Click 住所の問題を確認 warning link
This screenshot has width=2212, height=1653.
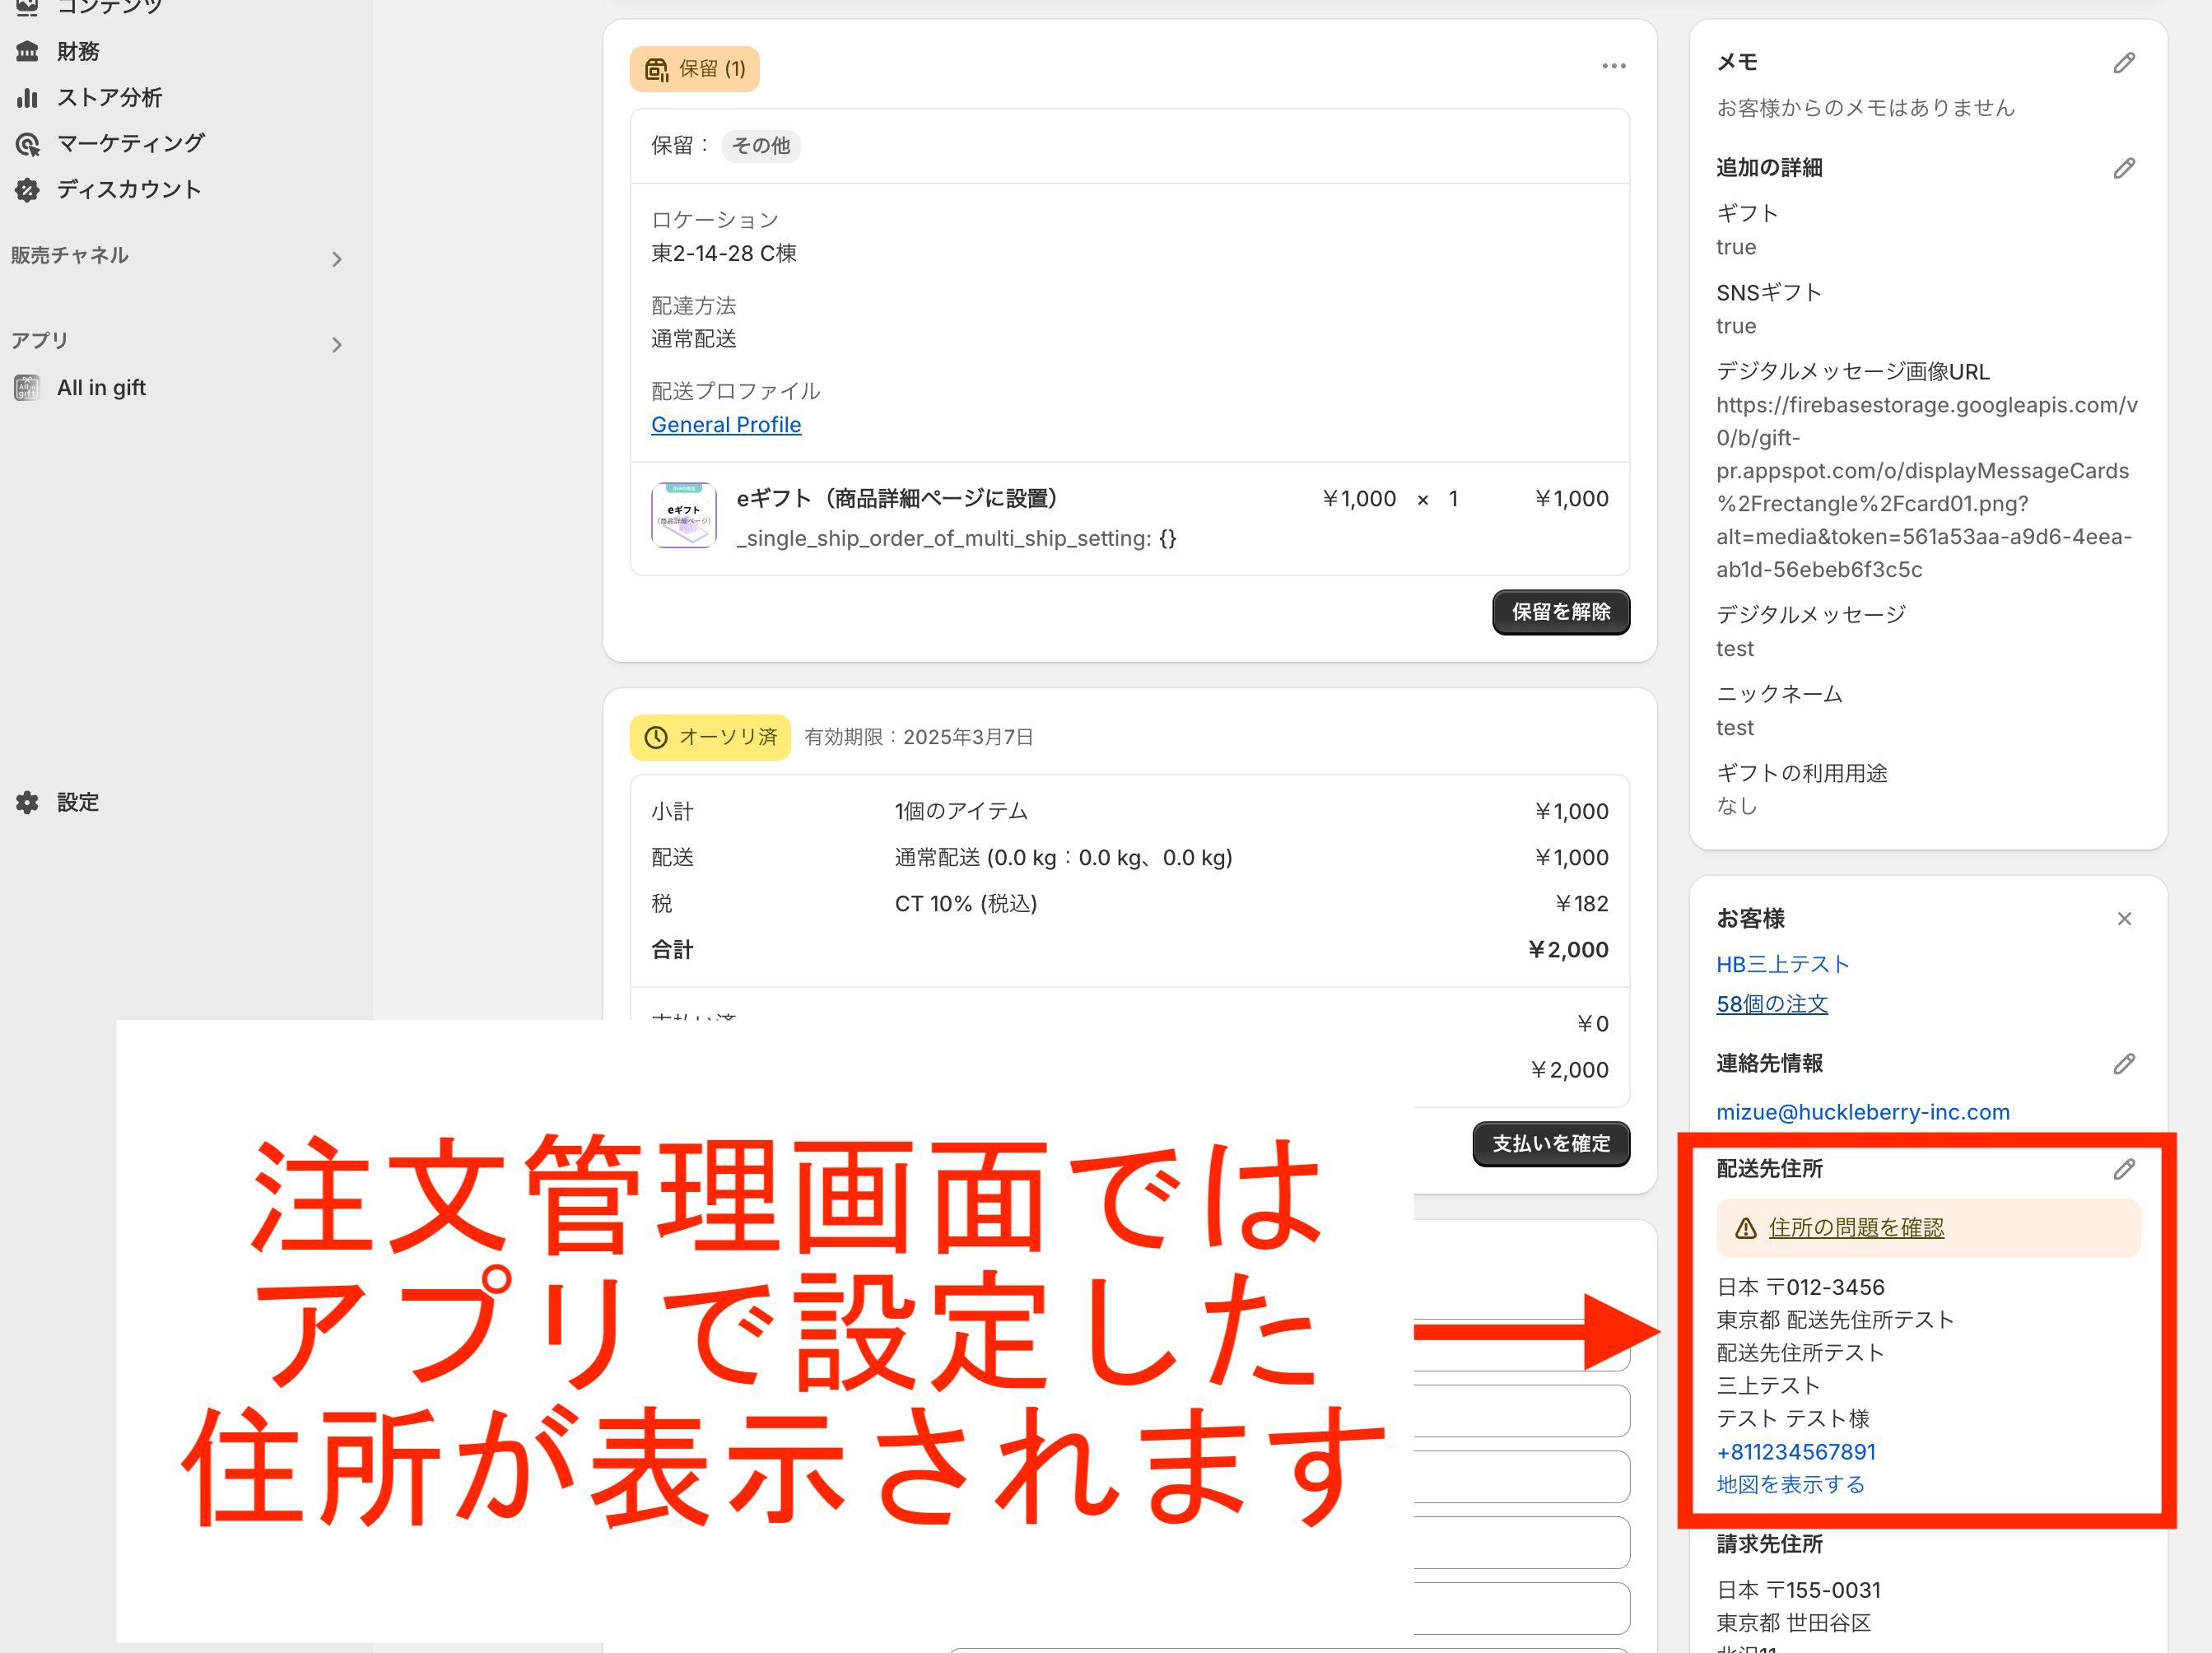tap(1856, 1228)
